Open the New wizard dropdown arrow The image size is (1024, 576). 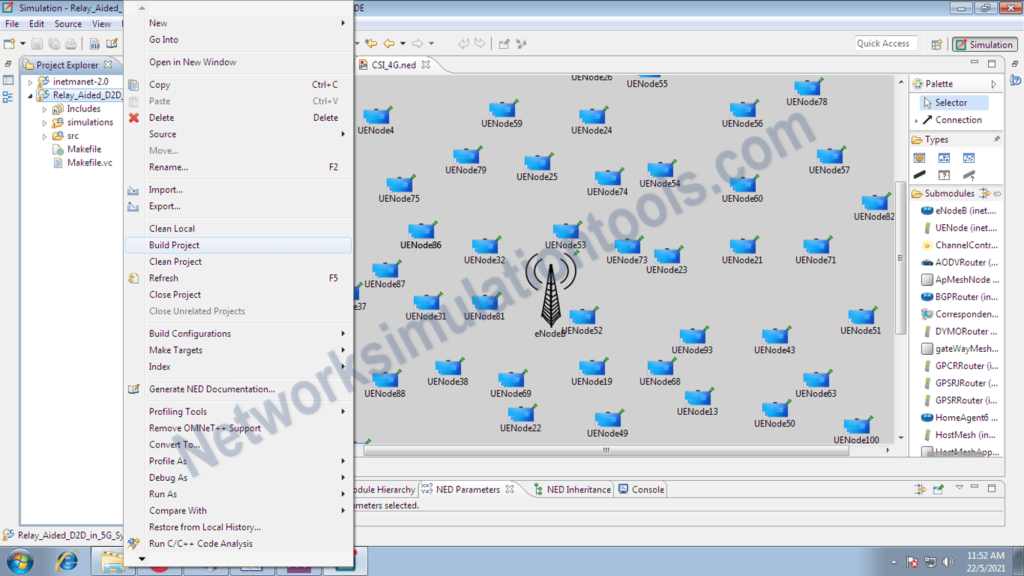pyautogui.click(x=23, y=43)
